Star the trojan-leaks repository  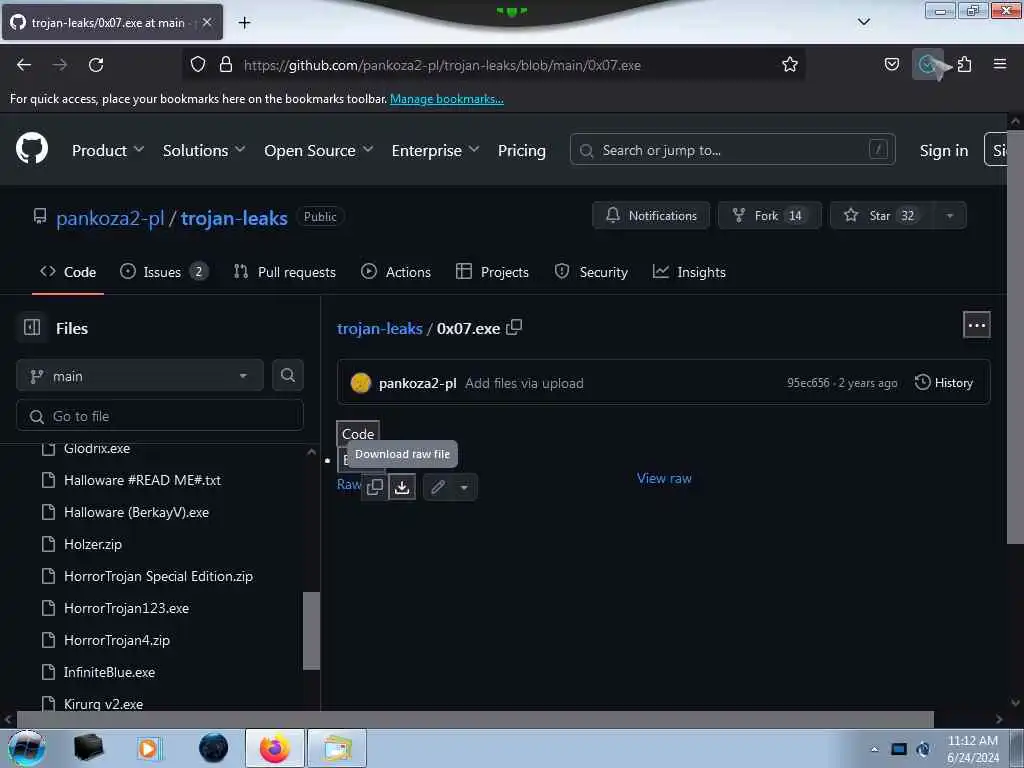882,216
